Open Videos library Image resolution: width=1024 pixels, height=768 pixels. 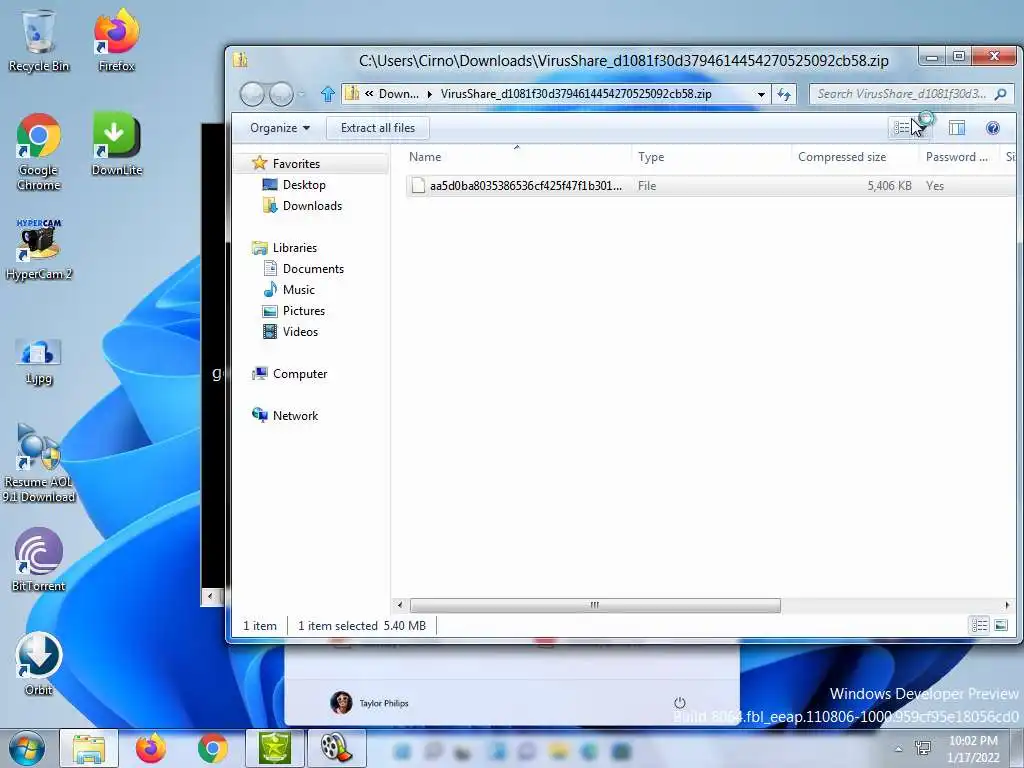tap(300, 331)
